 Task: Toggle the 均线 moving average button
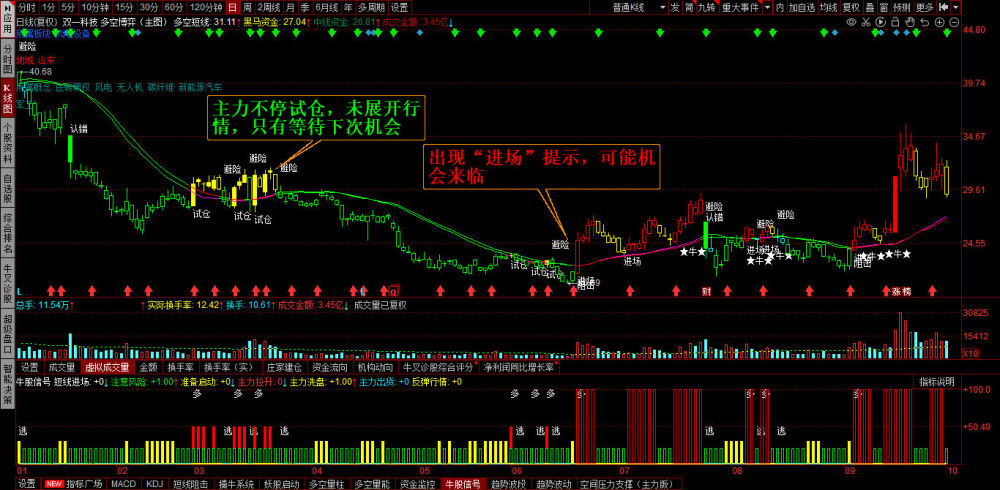click(828, 8)
